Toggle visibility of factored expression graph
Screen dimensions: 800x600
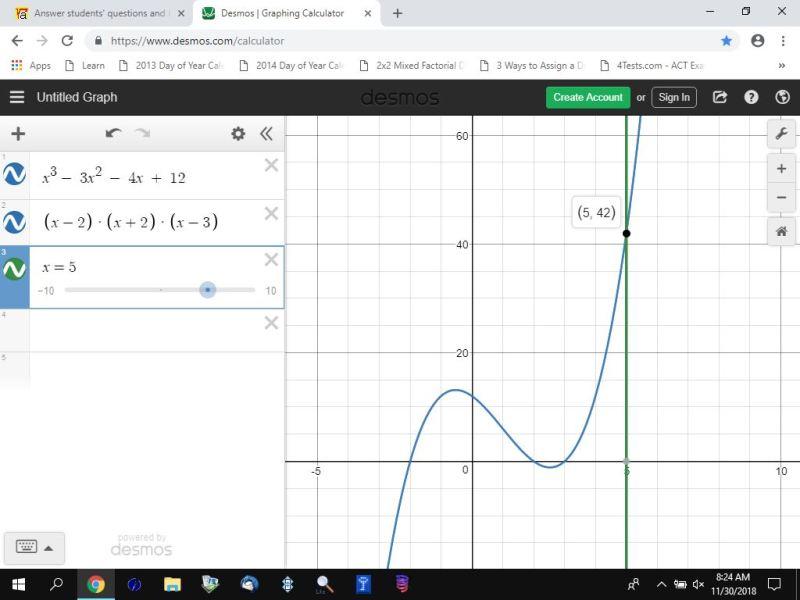[14, 222]
